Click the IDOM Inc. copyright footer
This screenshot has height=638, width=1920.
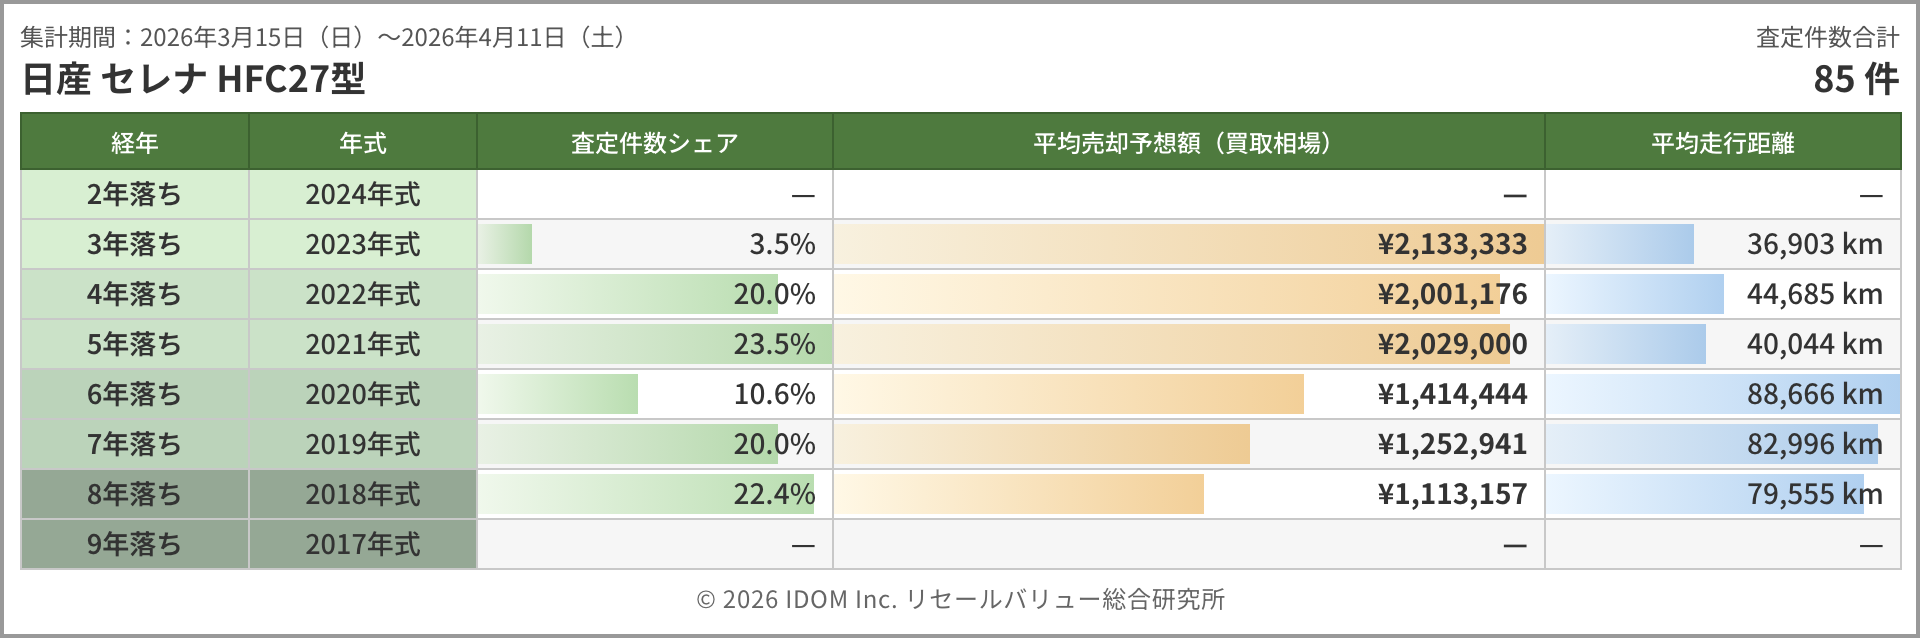coord(960,599)
